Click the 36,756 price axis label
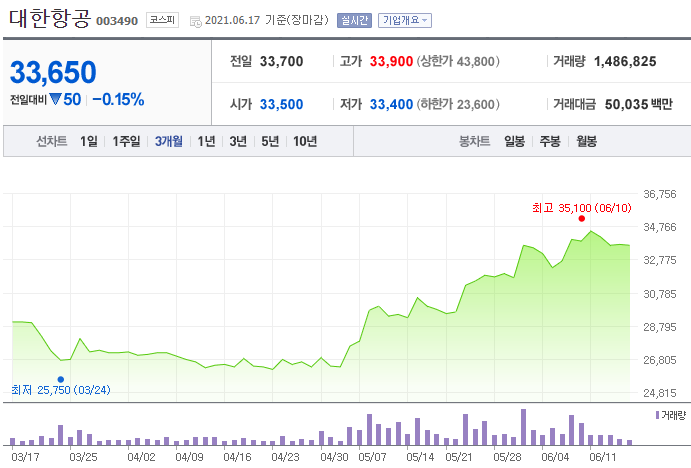The width and height of the screenshot is (691, 468). 660,194
